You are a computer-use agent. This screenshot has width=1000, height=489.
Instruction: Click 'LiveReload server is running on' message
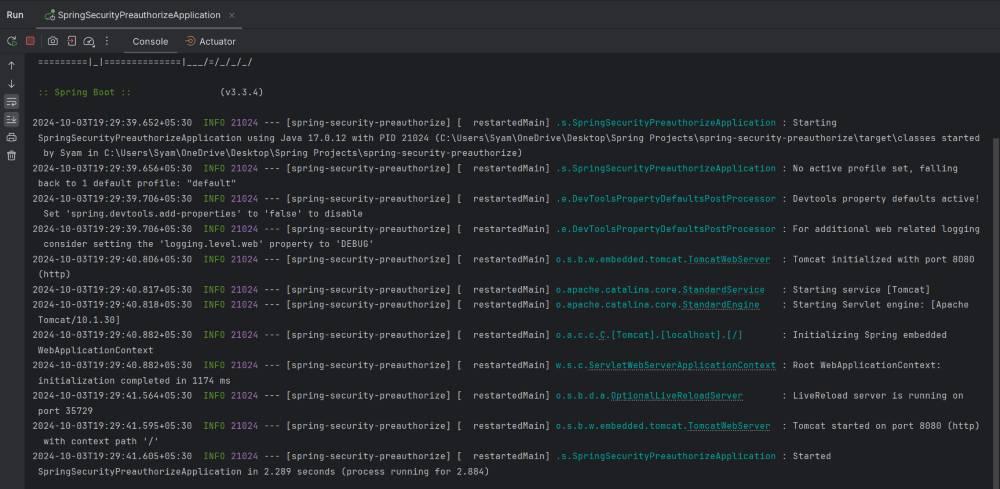pyautogui.click(x=878, y=396)
